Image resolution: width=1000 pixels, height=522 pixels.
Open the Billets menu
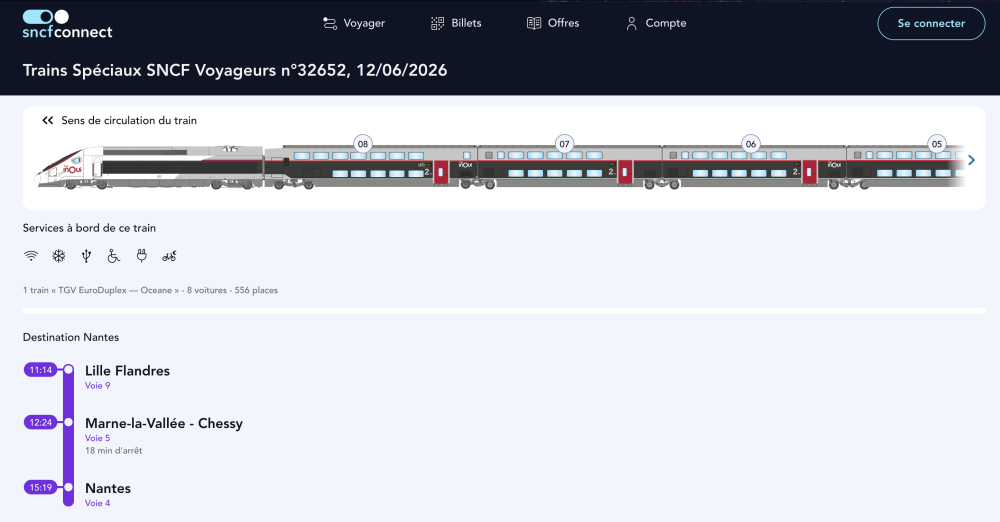click(x=456, y=24)
